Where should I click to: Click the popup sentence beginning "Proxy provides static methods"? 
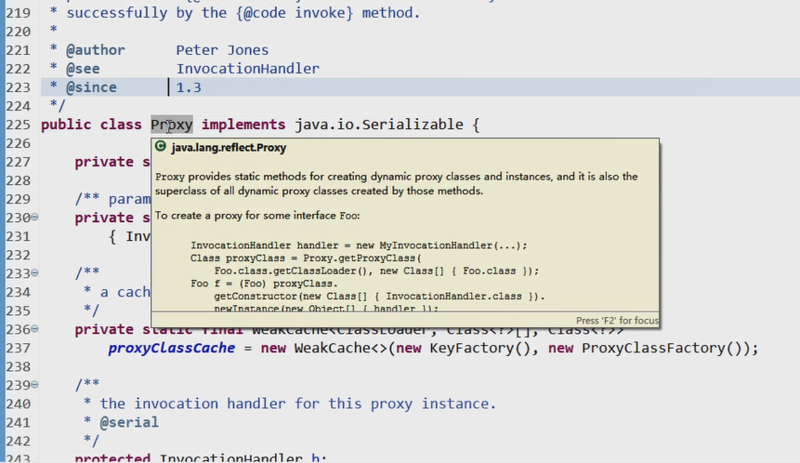[396, 184]
